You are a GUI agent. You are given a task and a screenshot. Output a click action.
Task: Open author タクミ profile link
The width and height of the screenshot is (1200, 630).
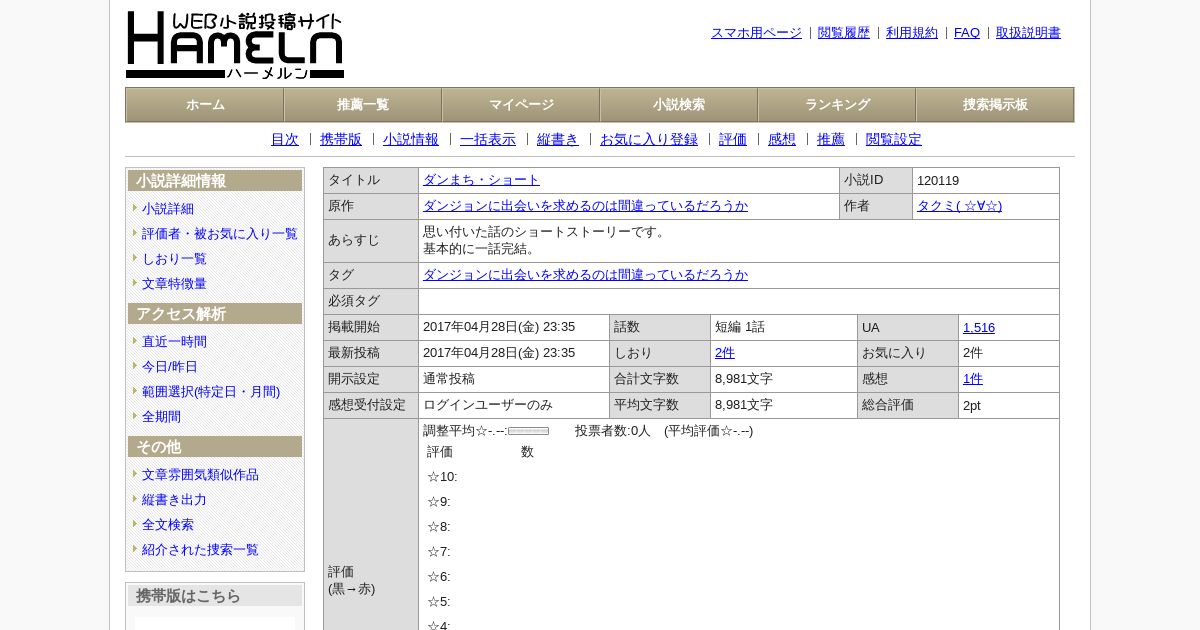pos(959,206)
